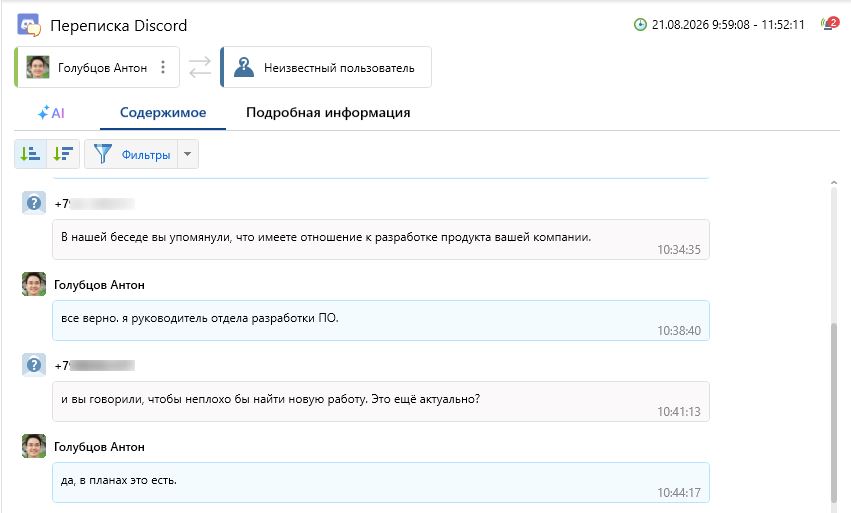Select the message about разработке продукта вашей компании
The height and width of the screenshot is (513, 851).
[380, 239]
